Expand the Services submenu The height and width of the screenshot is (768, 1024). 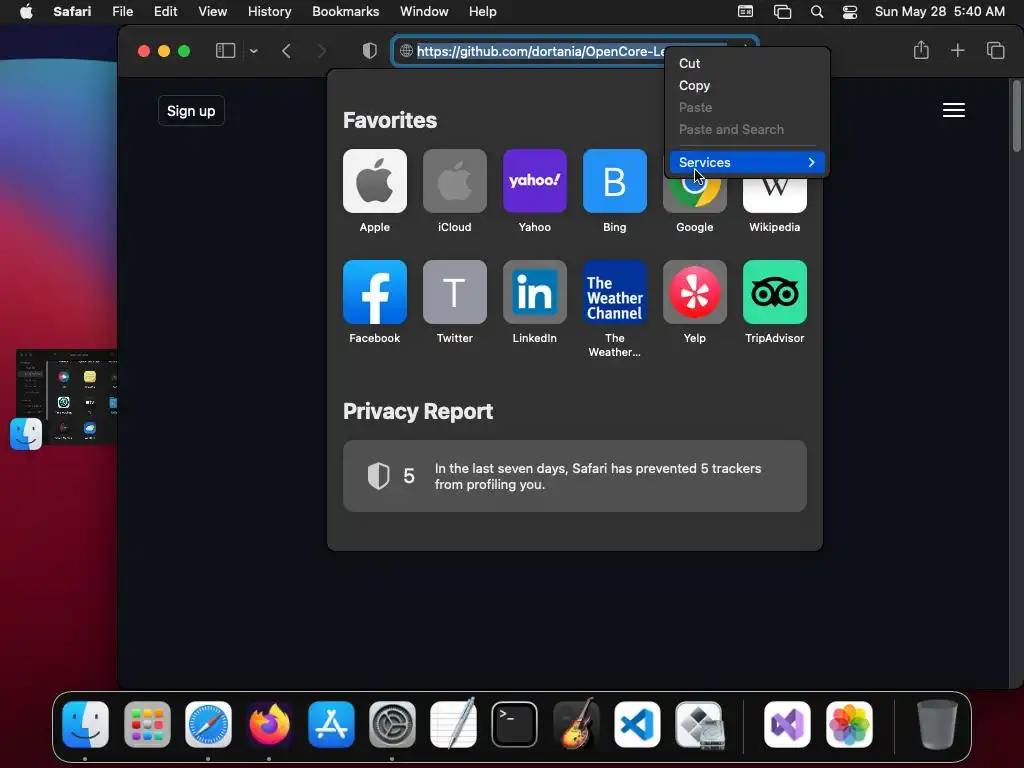747,162
